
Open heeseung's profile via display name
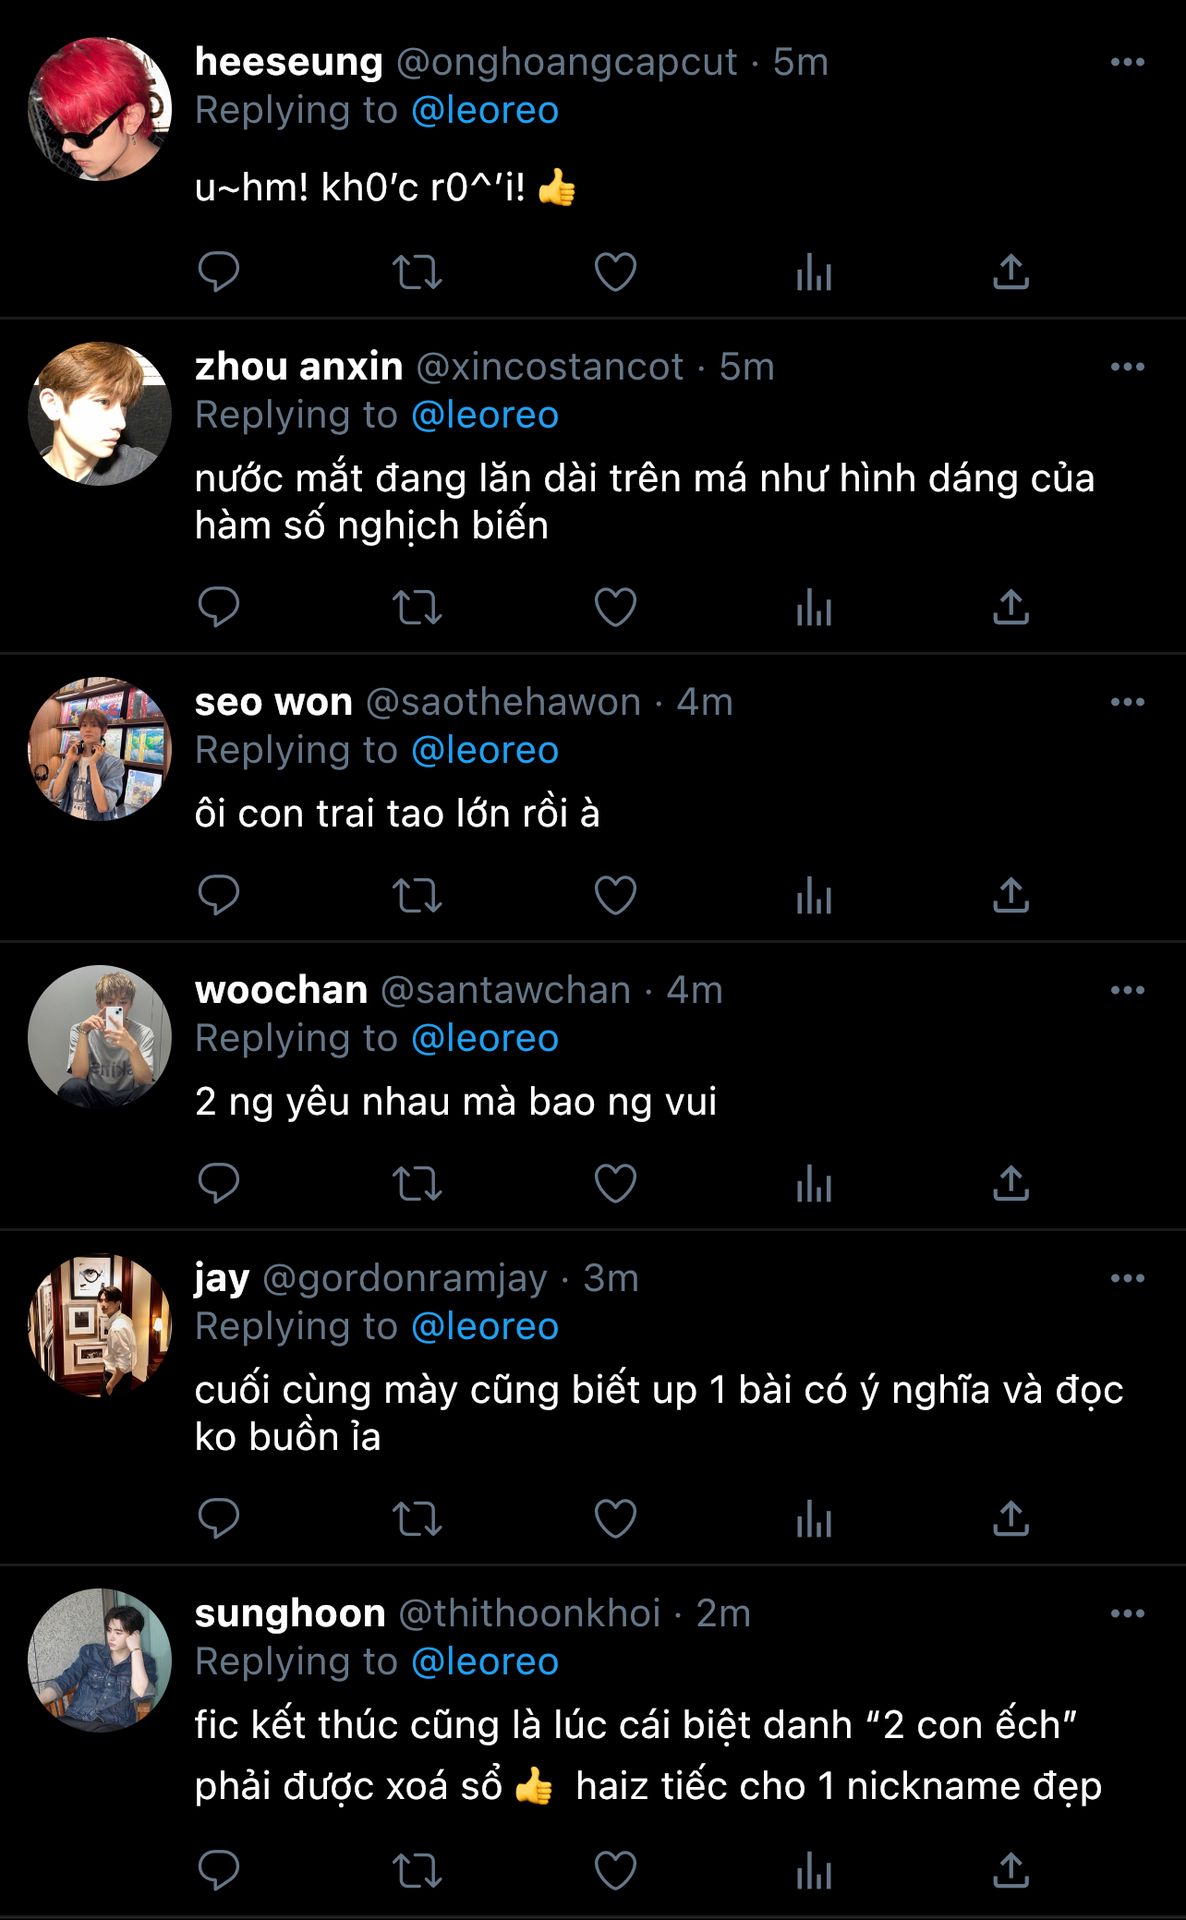click(289, 62)
